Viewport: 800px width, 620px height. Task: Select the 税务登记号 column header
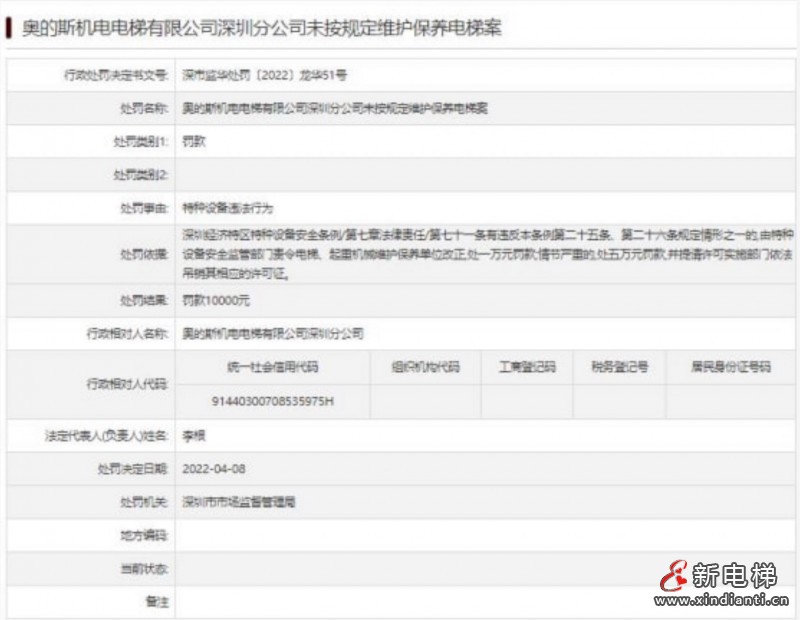pyautogui.click(x=619, y=368)
